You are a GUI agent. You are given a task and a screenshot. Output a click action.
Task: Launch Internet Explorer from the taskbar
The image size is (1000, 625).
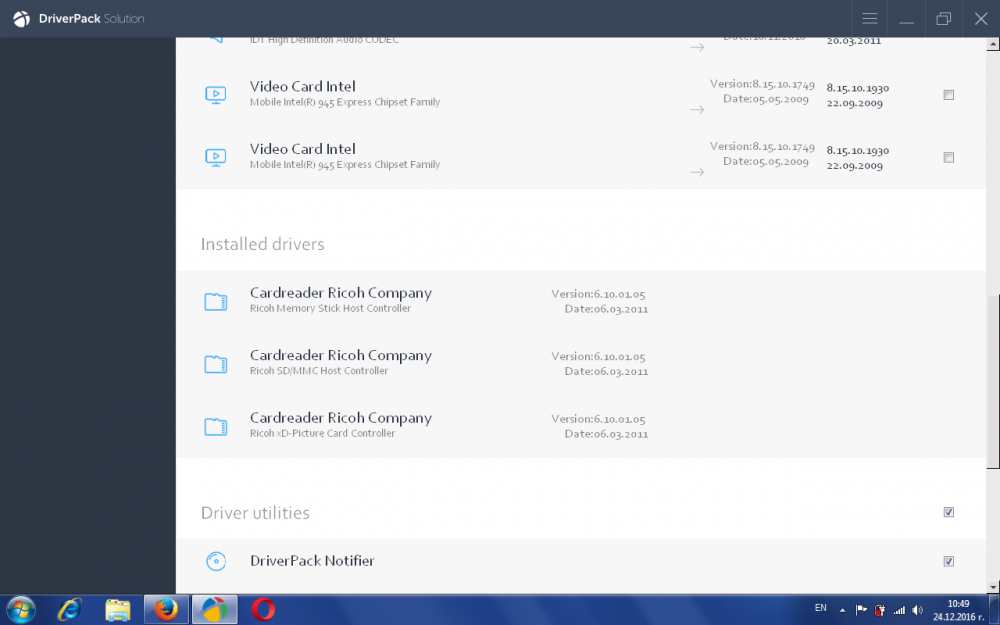tap(69, 610)
